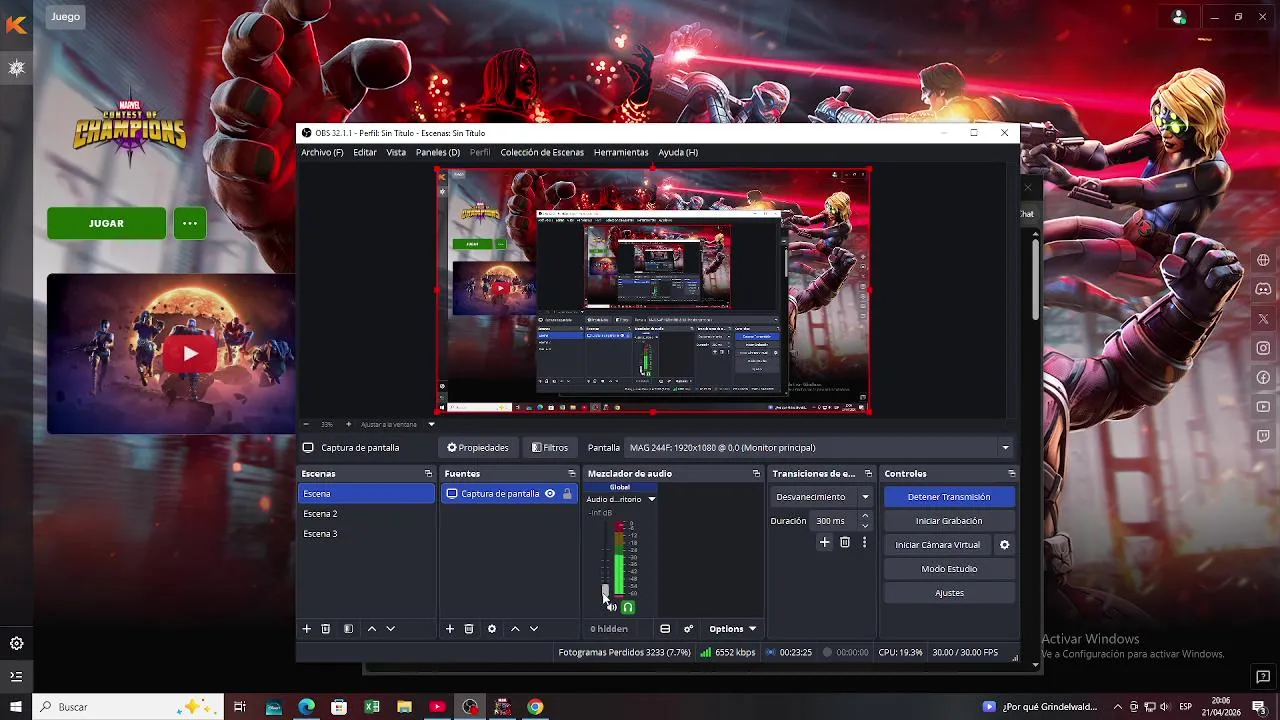Move scene up in Escenas toolbar

click(x=372, y=629)
